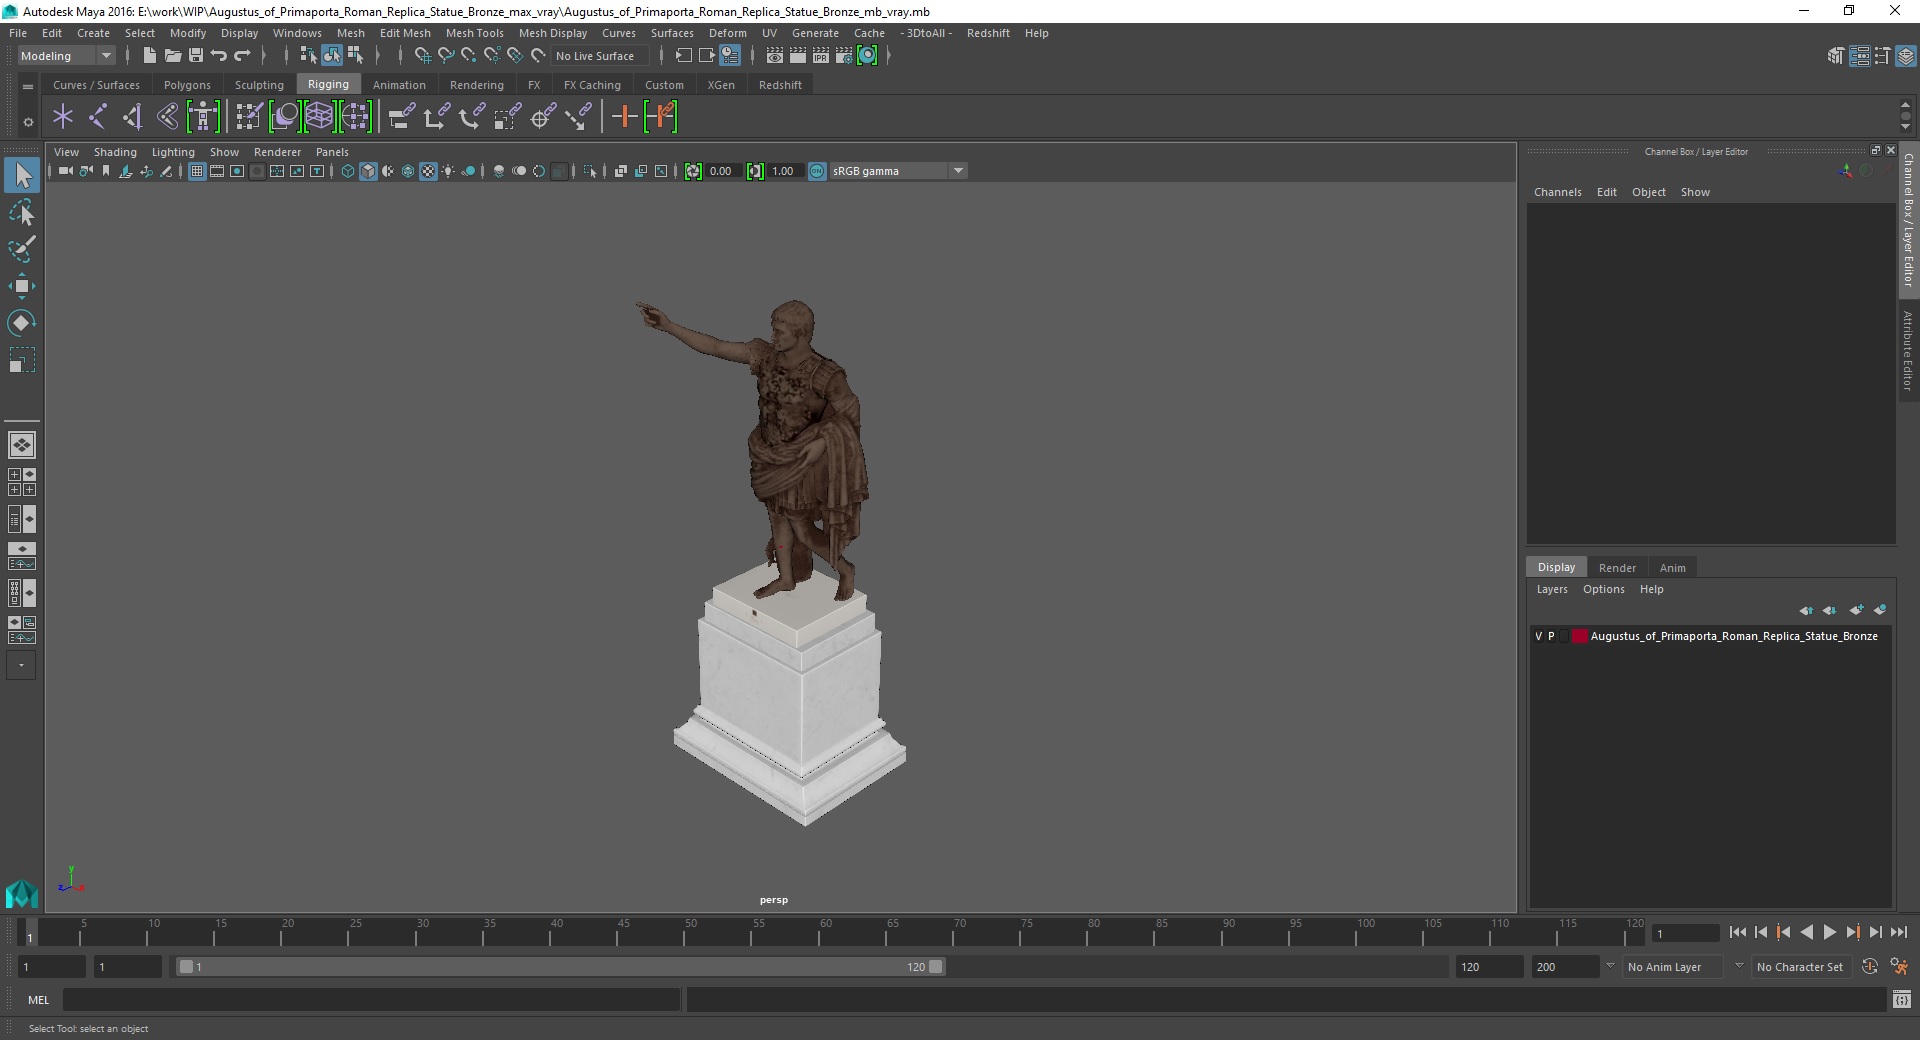Click the Snap to Grids magnet icon
This screenshot has width=1920, height=1040.
[x=422, y=56]
